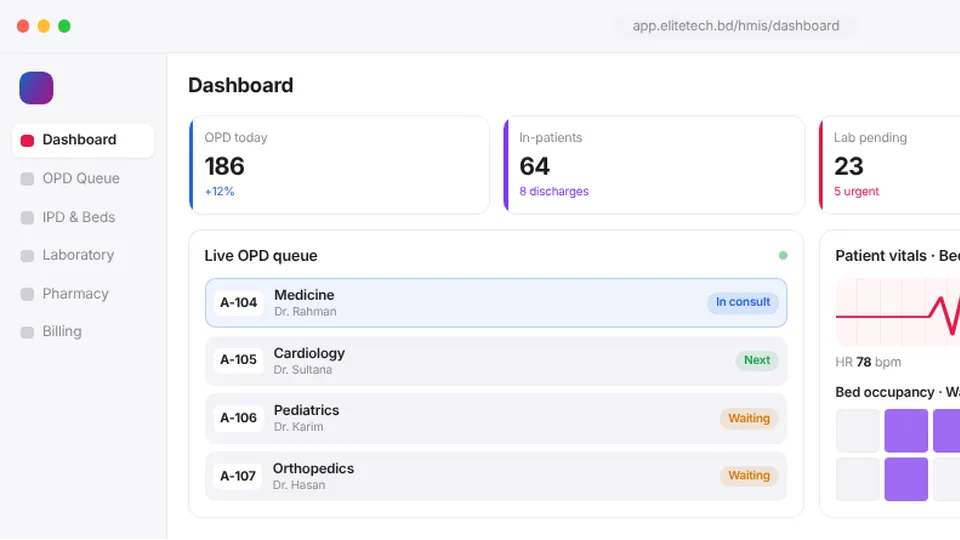Viewport: 960px width, 540px height.
Task: Click the grey icon beside Pharmacy
Action: 27,294
